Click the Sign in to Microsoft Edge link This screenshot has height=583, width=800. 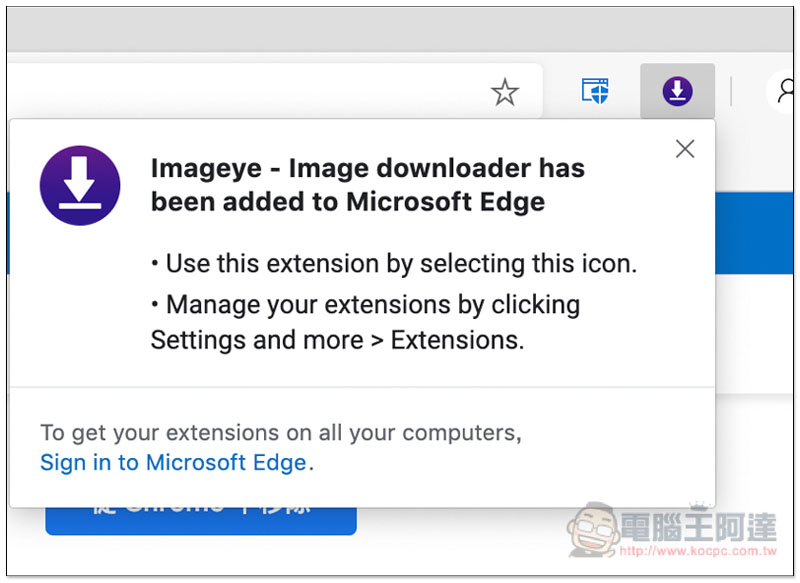pyautogui.click(x=173, y=463)
